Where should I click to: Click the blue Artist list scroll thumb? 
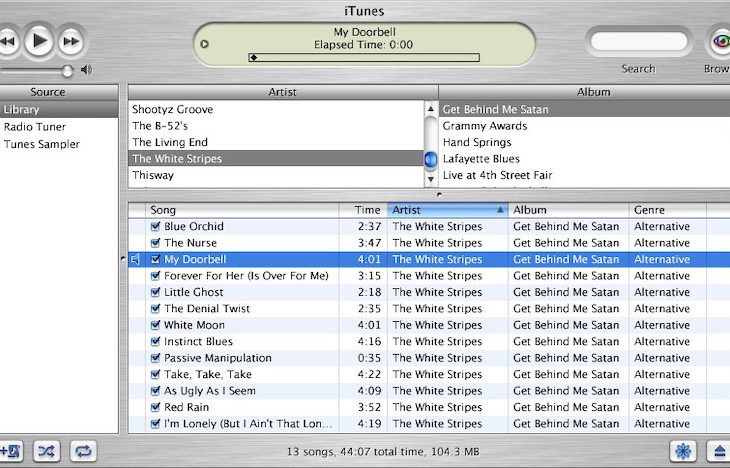coord(431,159)
